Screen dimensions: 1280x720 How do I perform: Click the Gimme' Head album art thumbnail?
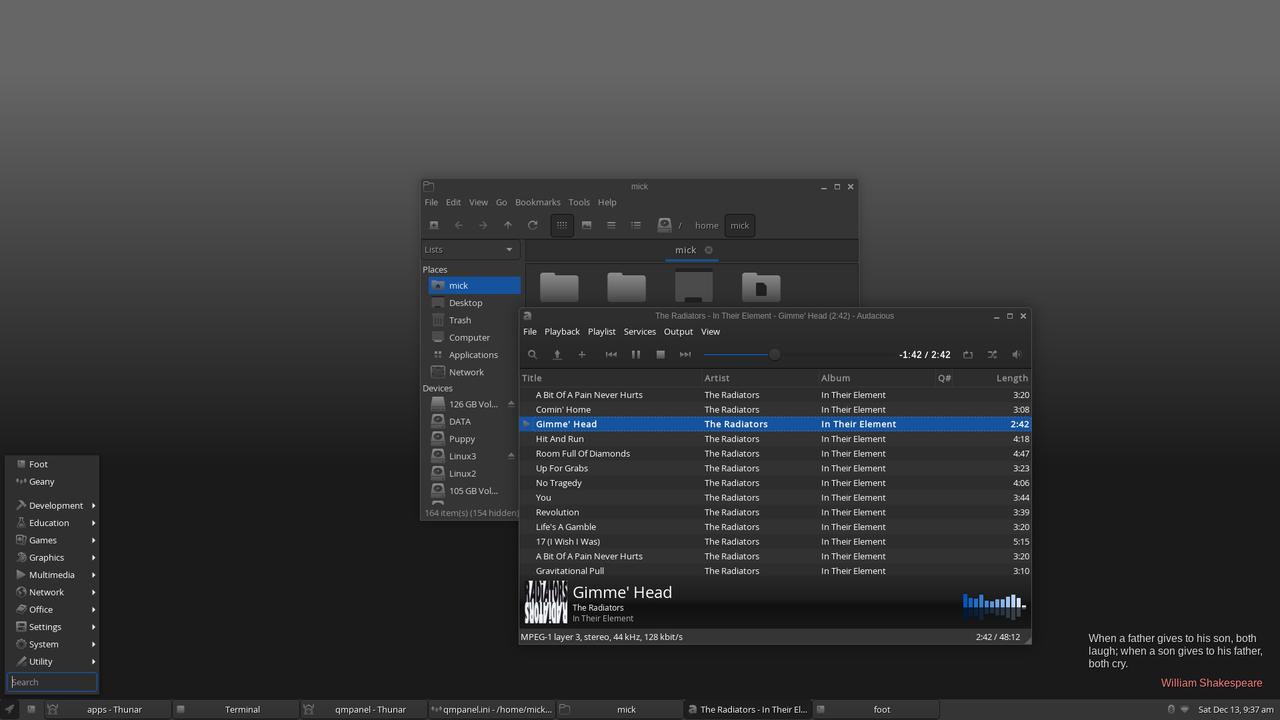(x=546, y=602)
